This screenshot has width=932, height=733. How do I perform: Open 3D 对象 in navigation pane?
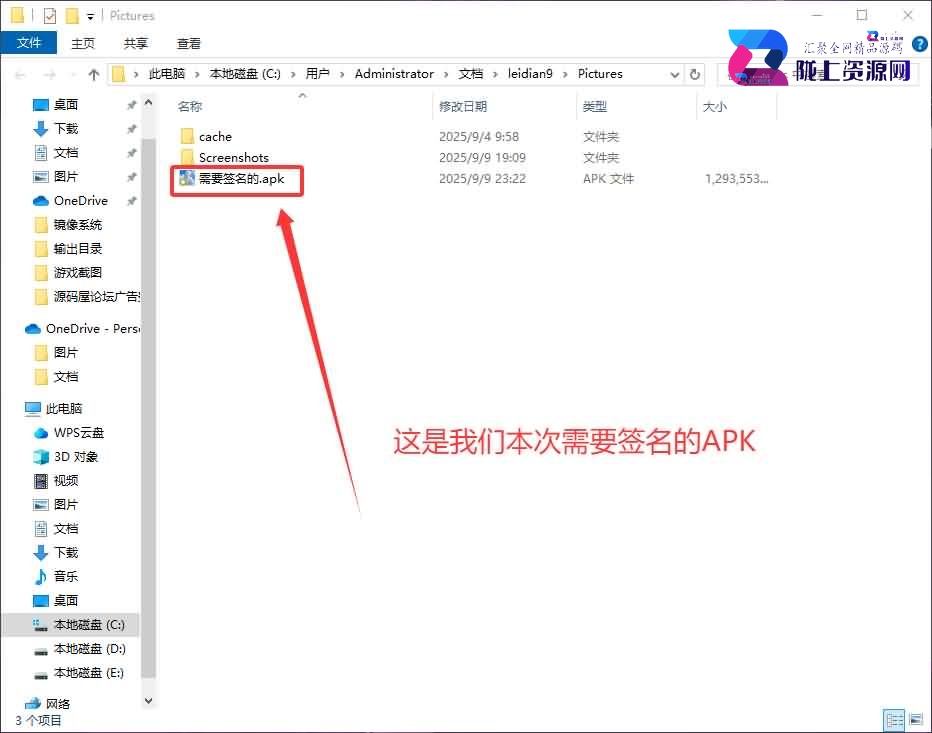coord(75,457)
